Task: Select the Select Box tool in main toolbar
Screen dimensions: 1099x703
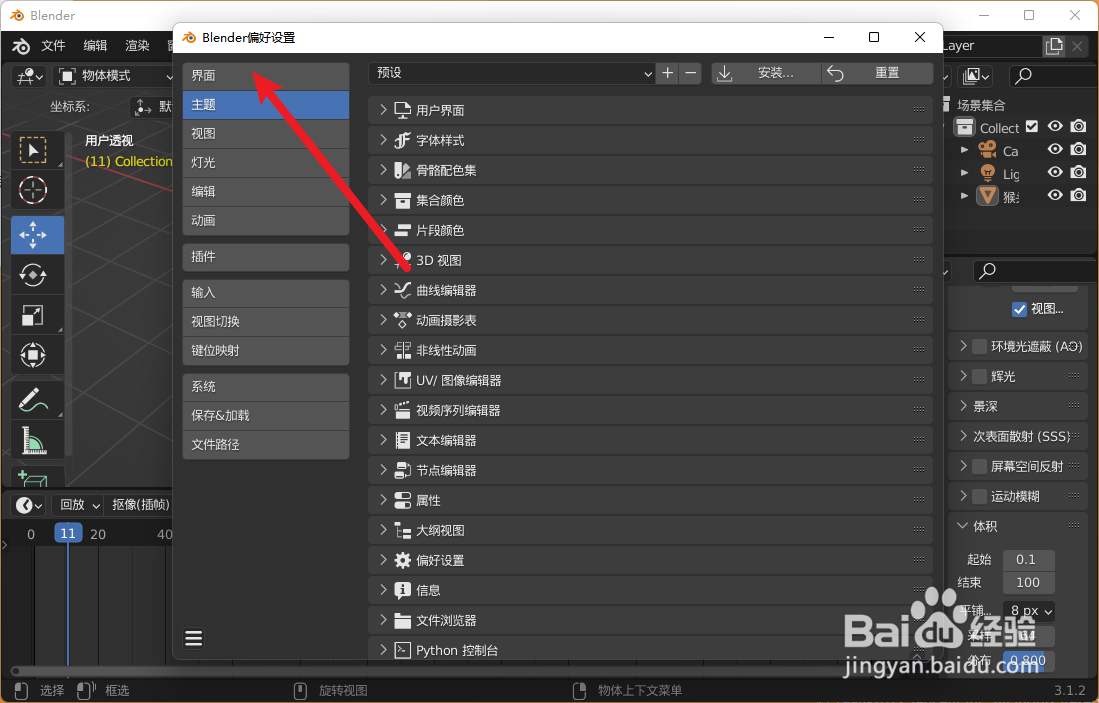Action: [33, 150]
